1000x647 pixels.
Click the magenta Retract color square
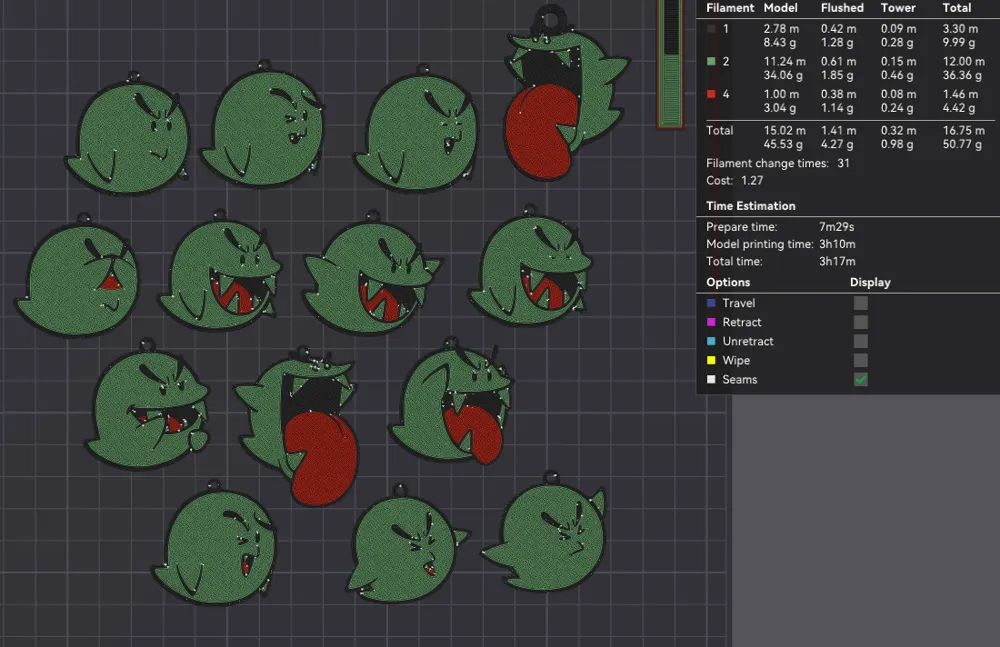tap(711, 322)
